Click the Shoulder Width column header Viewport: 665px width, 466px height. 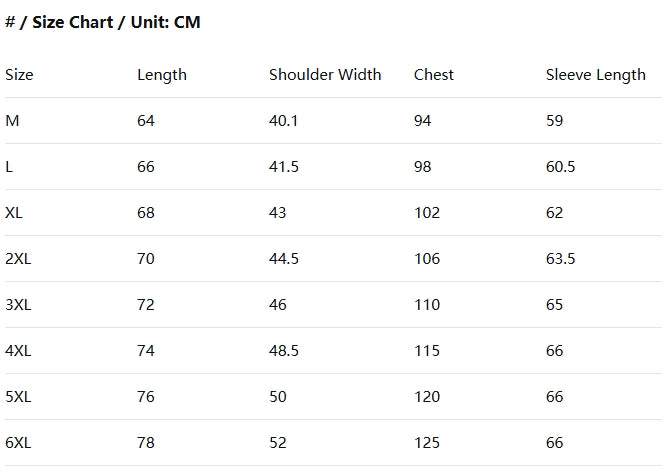click(325, 75)
